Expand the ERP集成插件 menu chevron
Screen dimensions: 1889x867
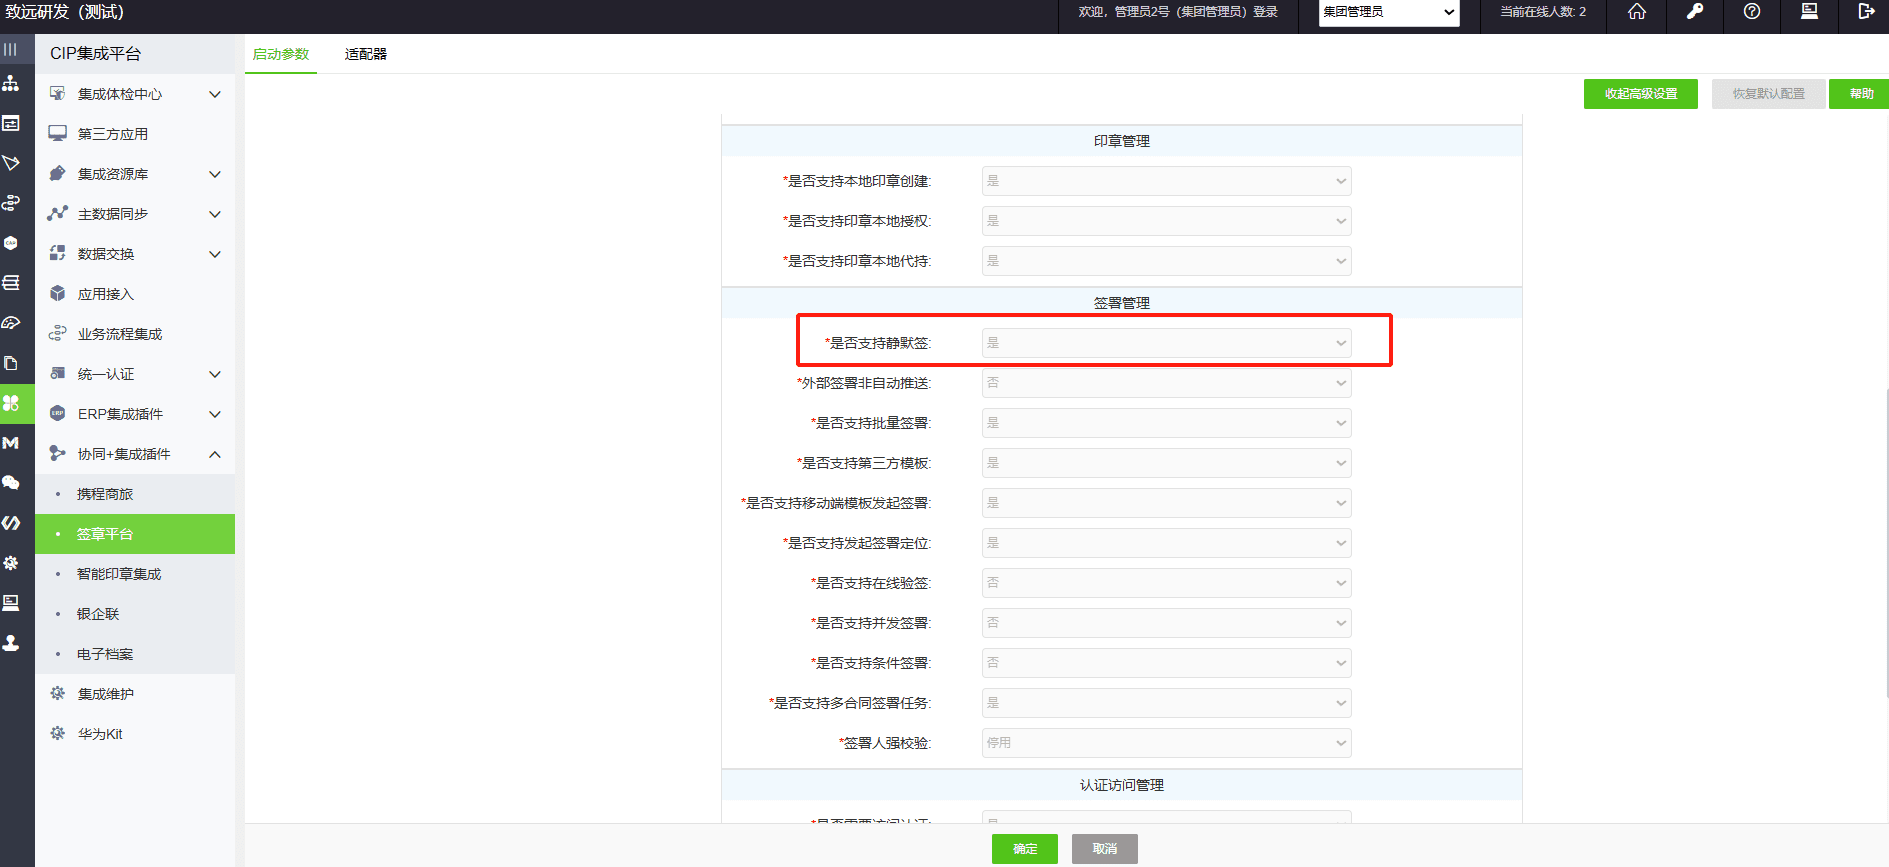215,414
